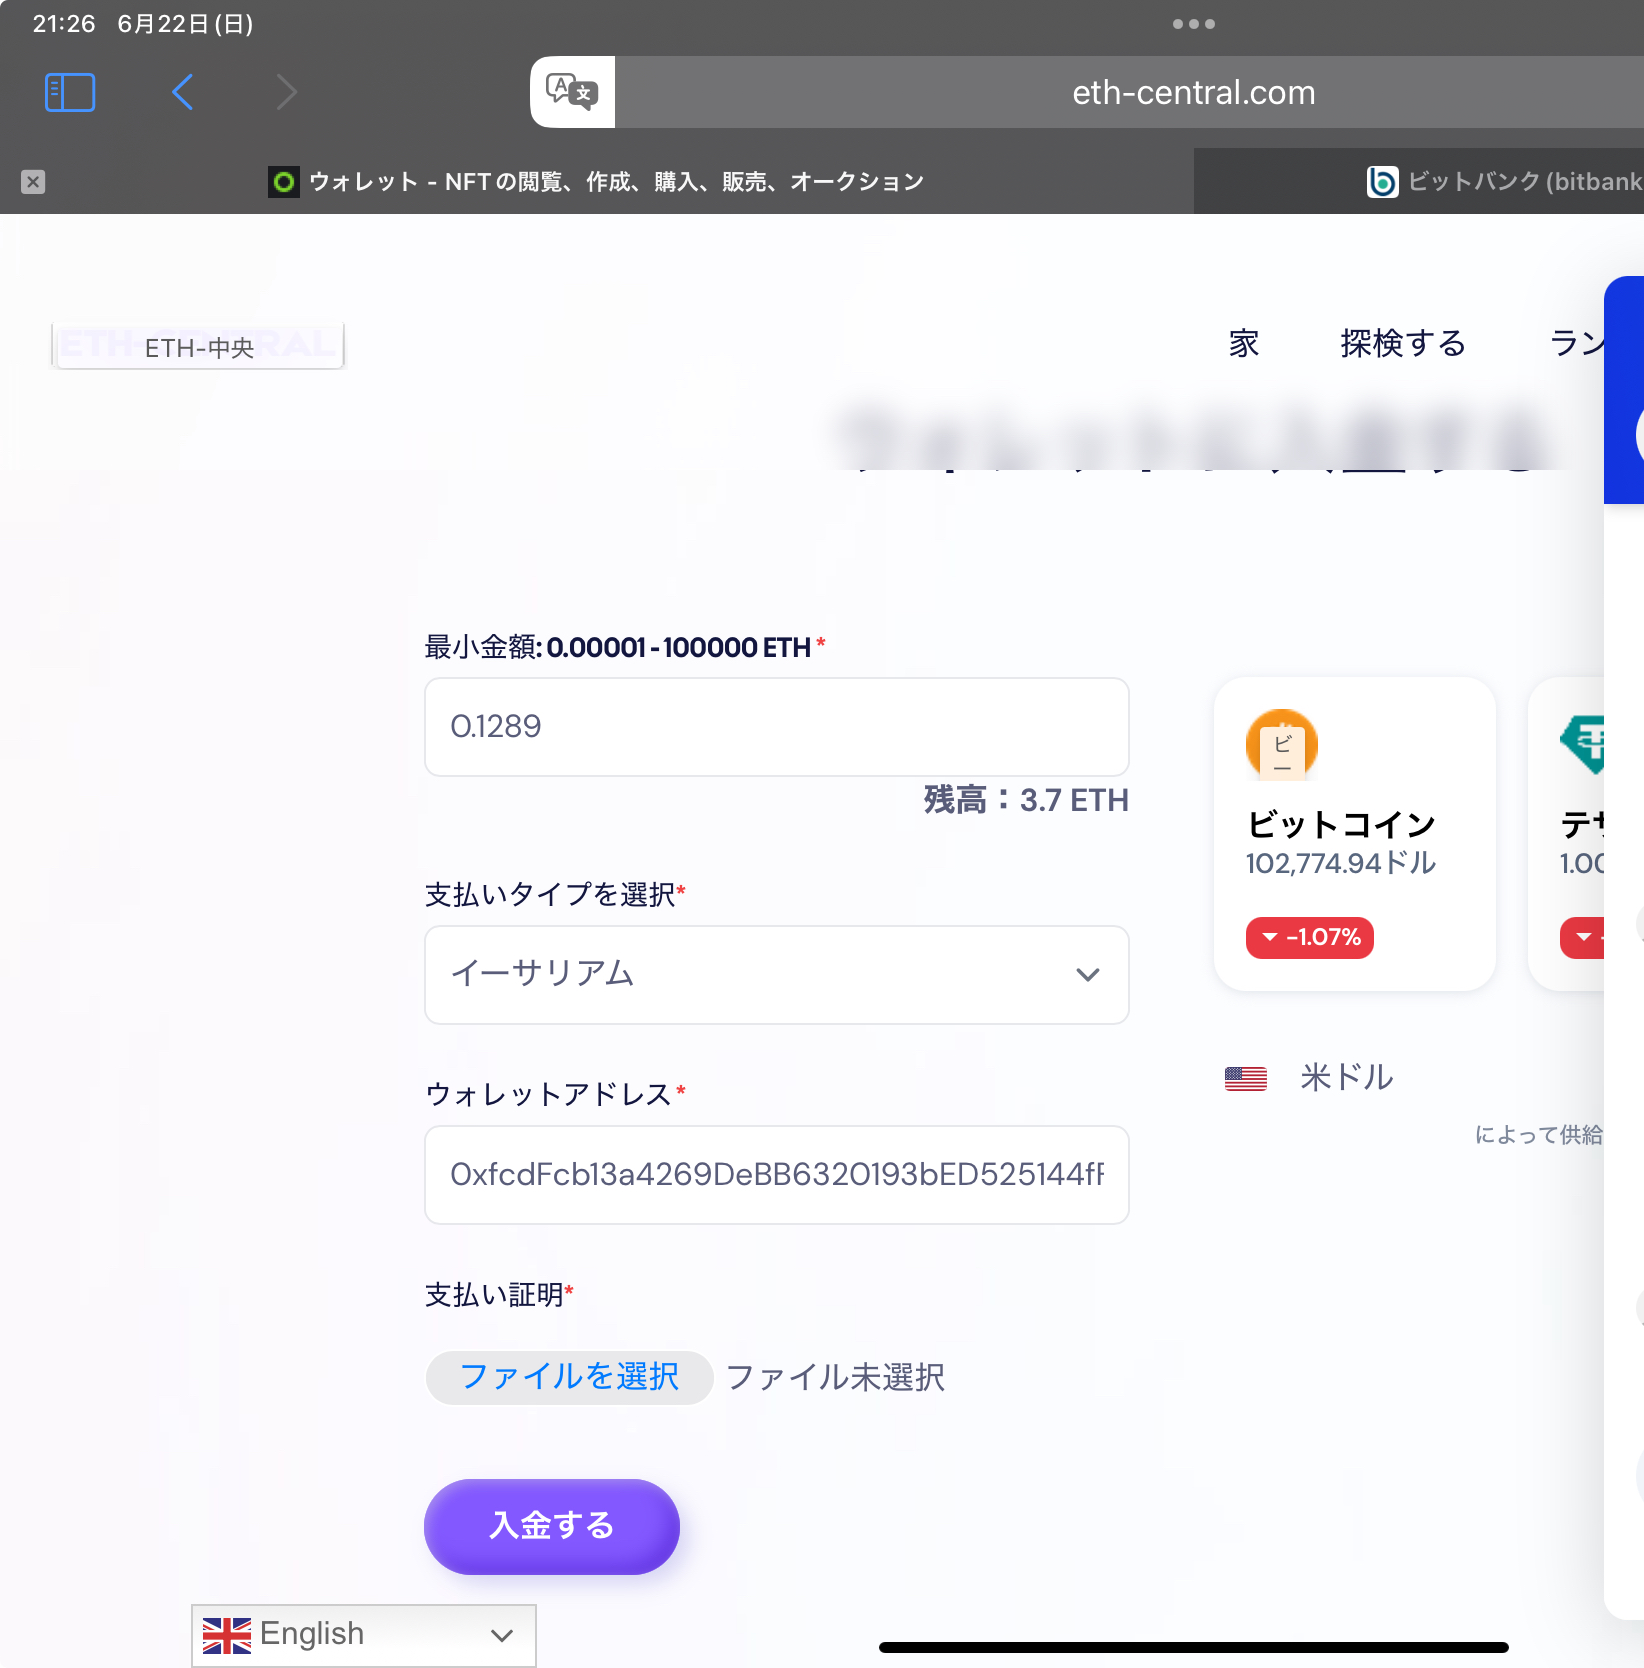
Task: Open the 探検する navigation menu item
Action: (x=1403, y=343)
